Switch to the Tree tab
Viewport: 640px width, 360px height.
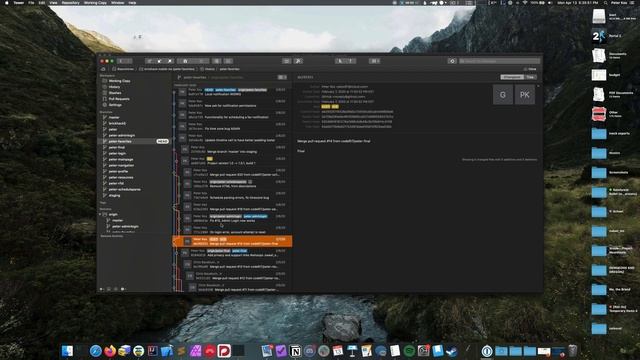tap(530, 77)
